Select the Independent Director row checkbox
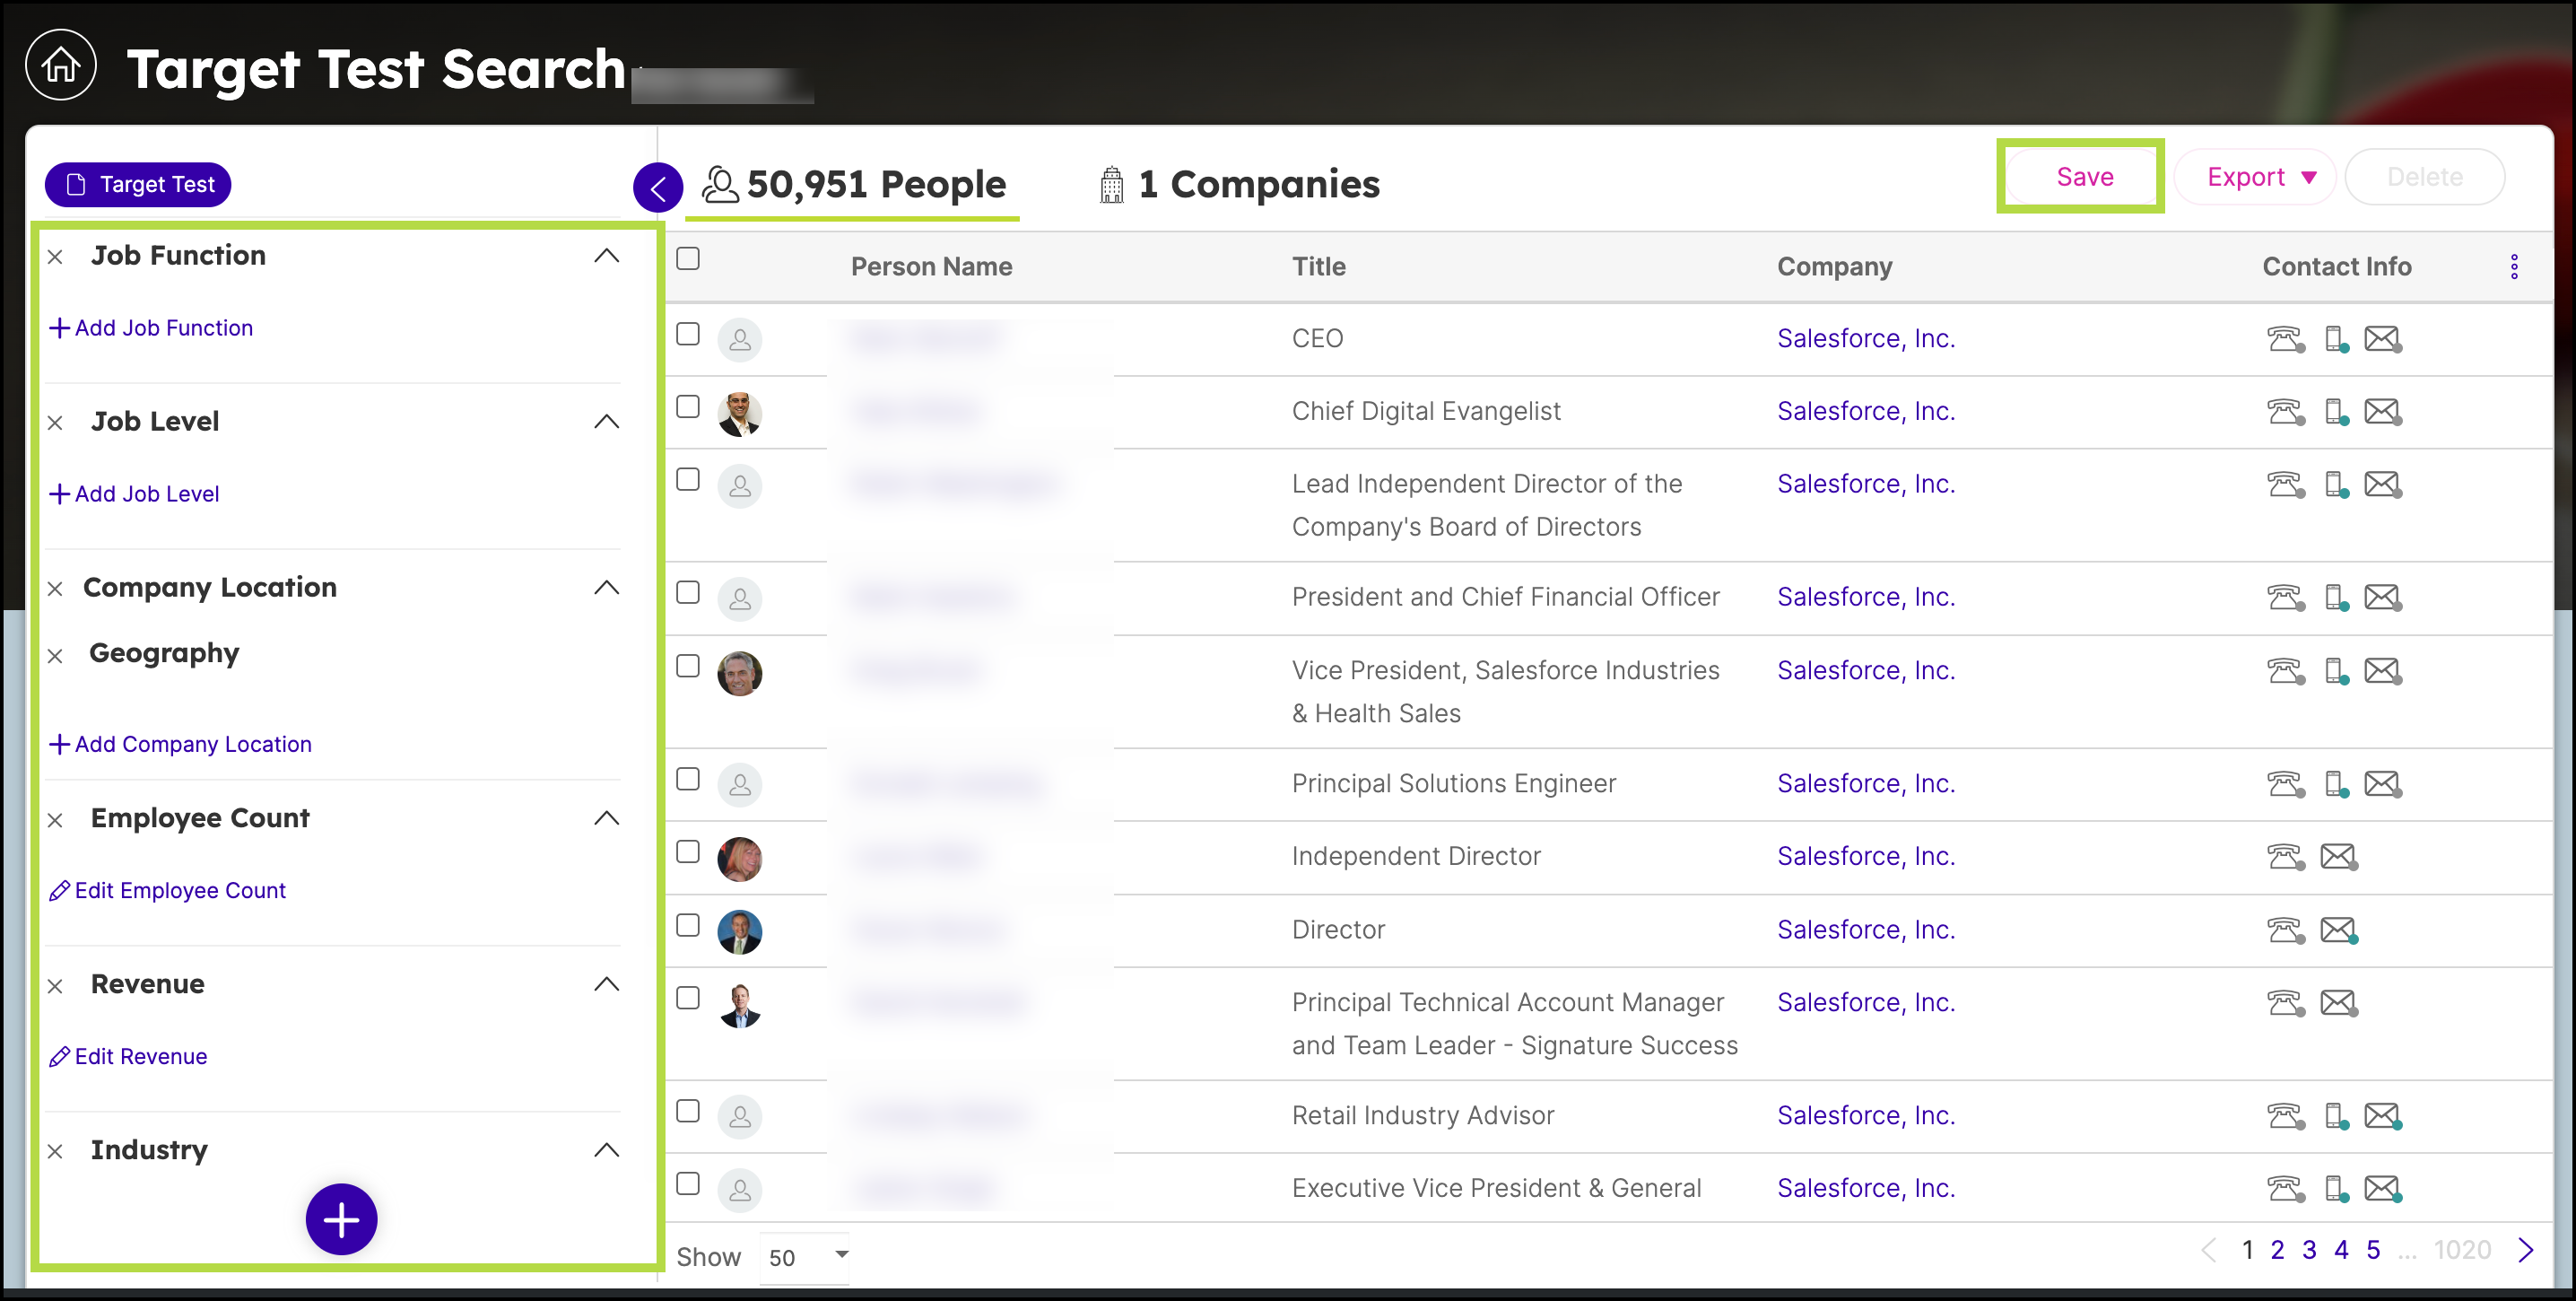2576x1301 pixels. coord(688,852)
